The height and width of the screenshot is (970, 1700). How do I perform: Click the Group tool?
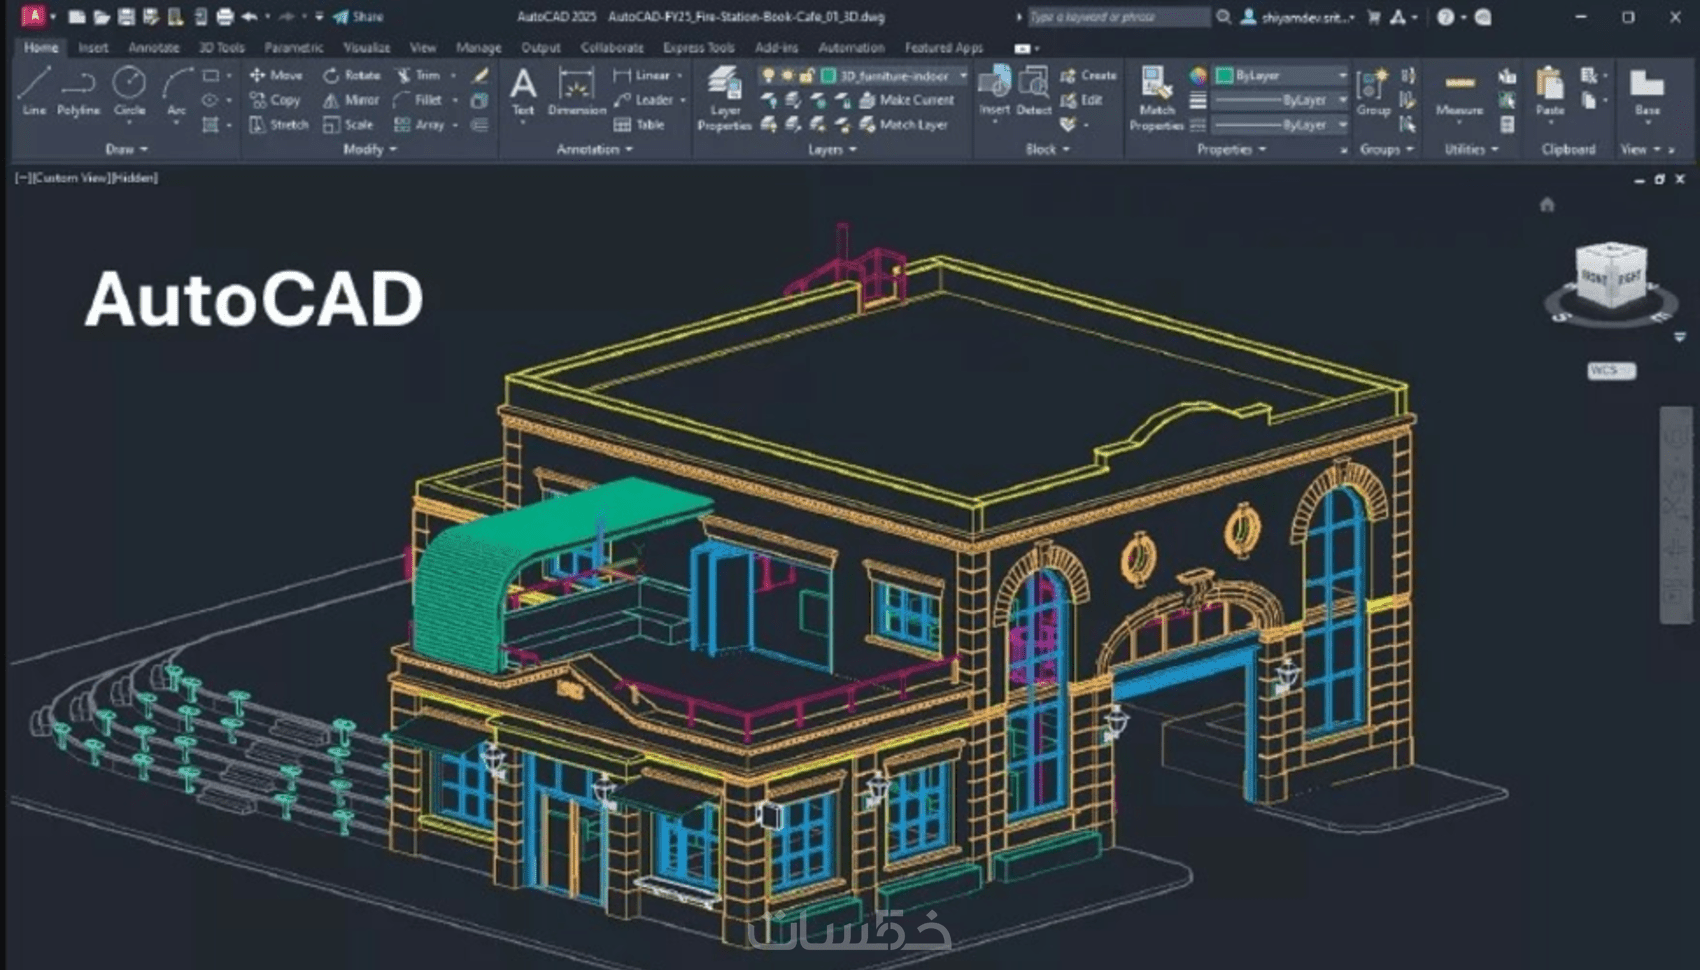1373,91
